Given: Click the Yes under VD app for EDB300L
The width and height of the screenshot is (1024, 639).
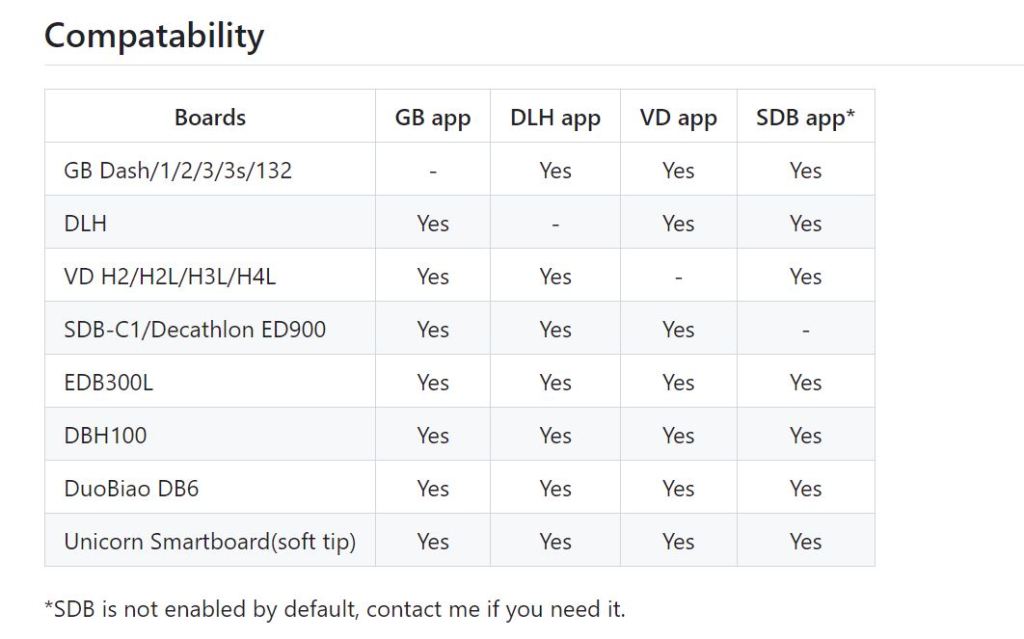Looking at the screenshot, I should [x=678, y=382].
